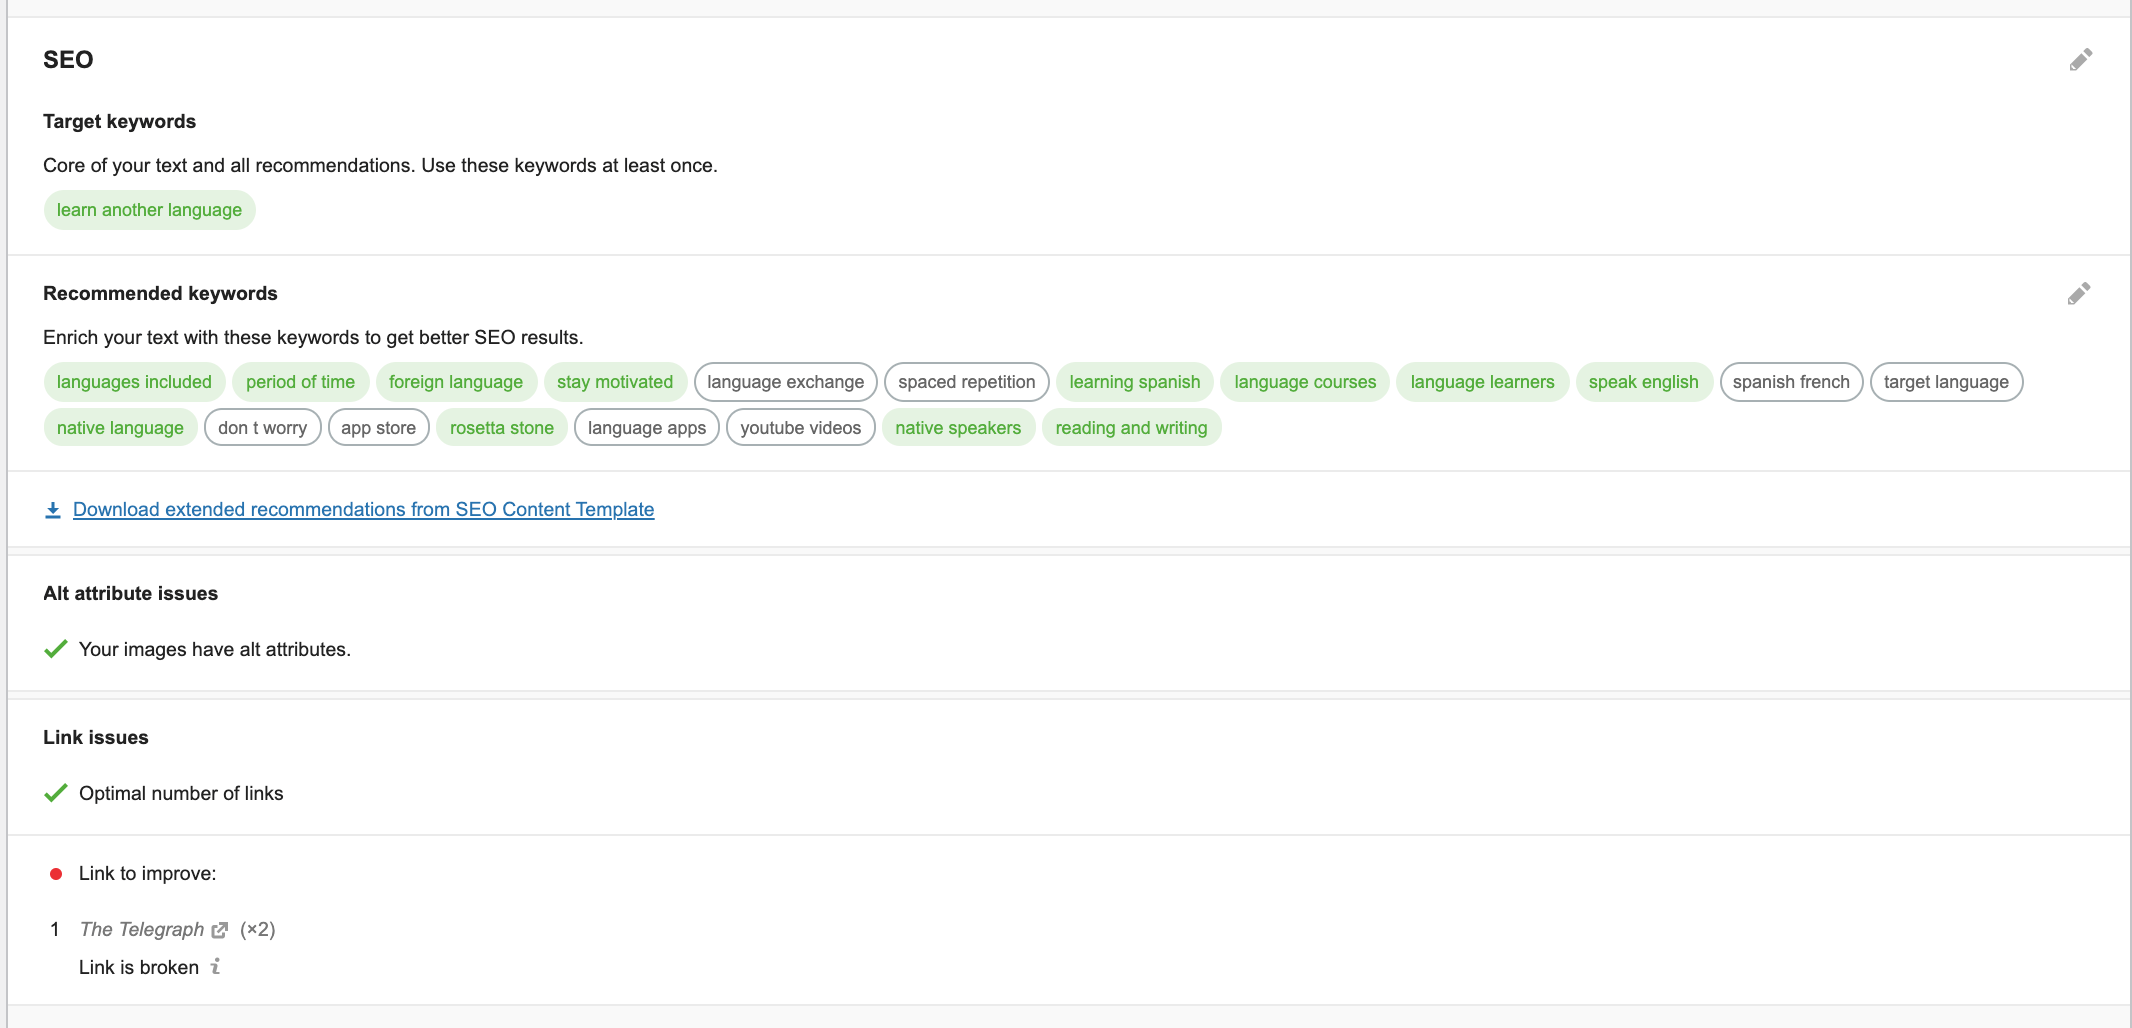Click the SEO section edit pencil icon

point(2080,60)
